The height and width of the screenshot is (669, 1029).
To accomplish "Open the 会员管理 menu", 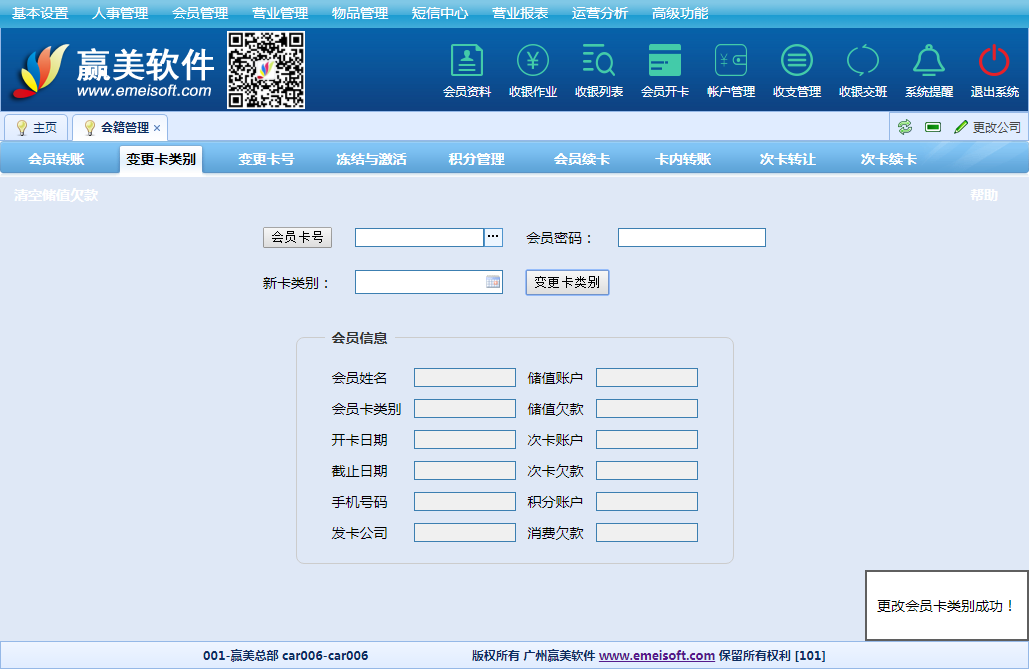I will pos(200,13).
